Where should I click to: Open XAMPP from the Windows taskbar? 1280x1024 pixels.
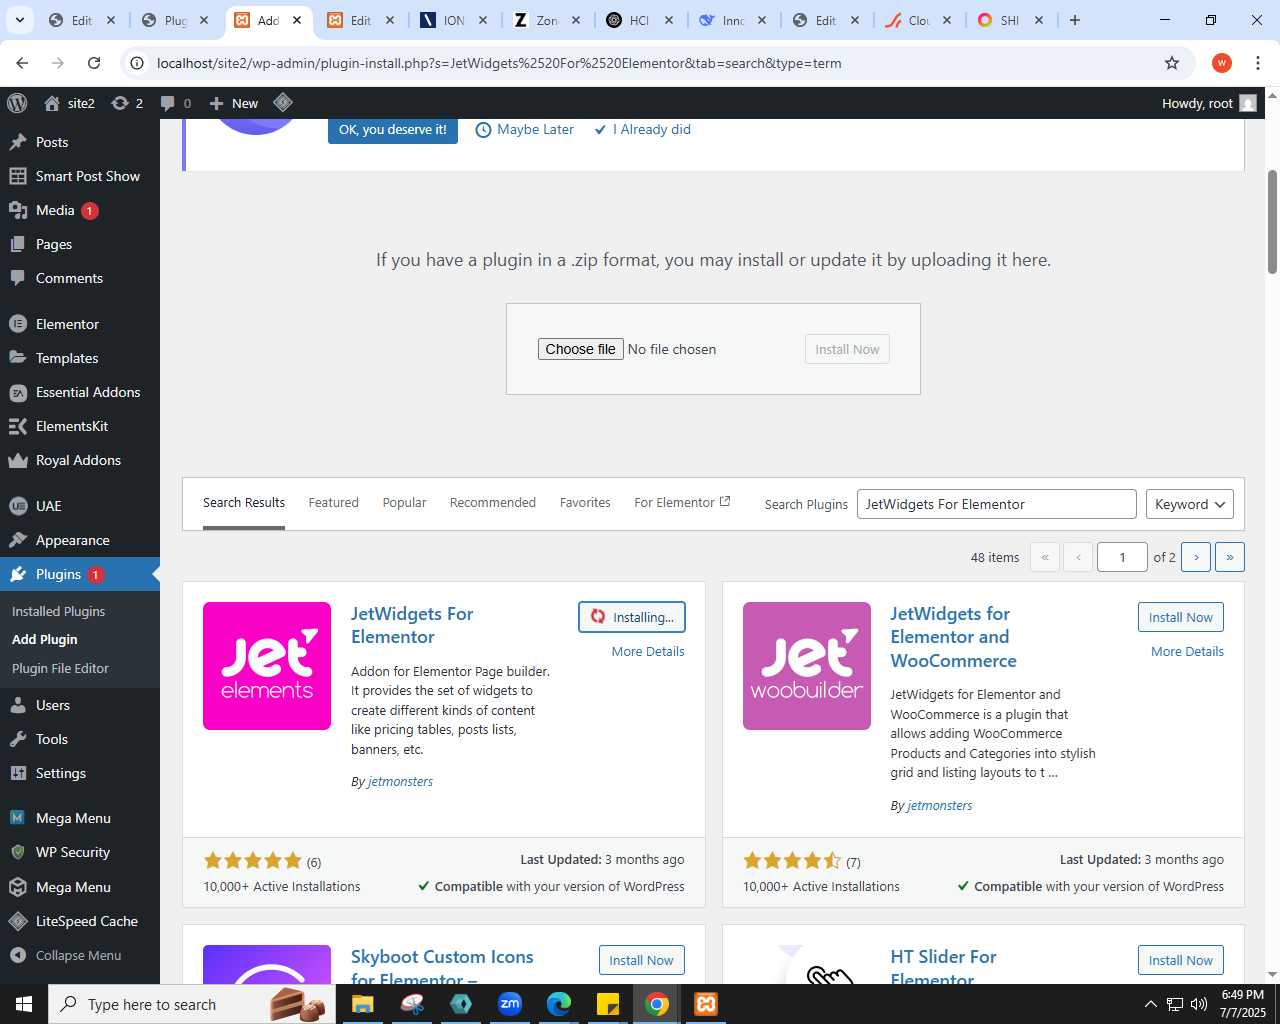(x=706, y=1004)
